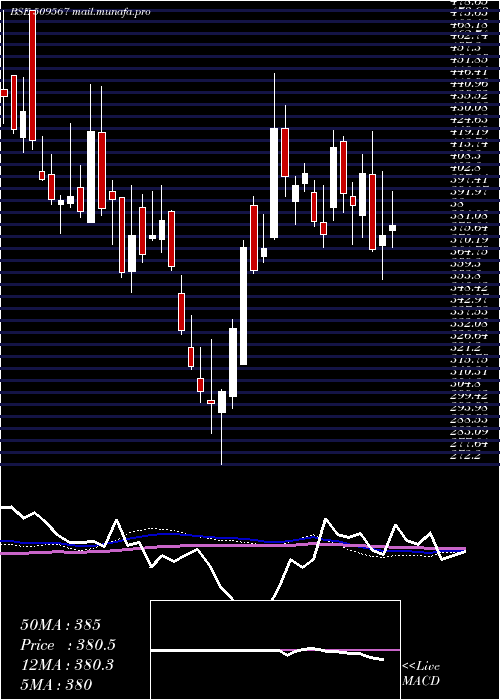Click the <<Live MACD label

coord(421,673)
